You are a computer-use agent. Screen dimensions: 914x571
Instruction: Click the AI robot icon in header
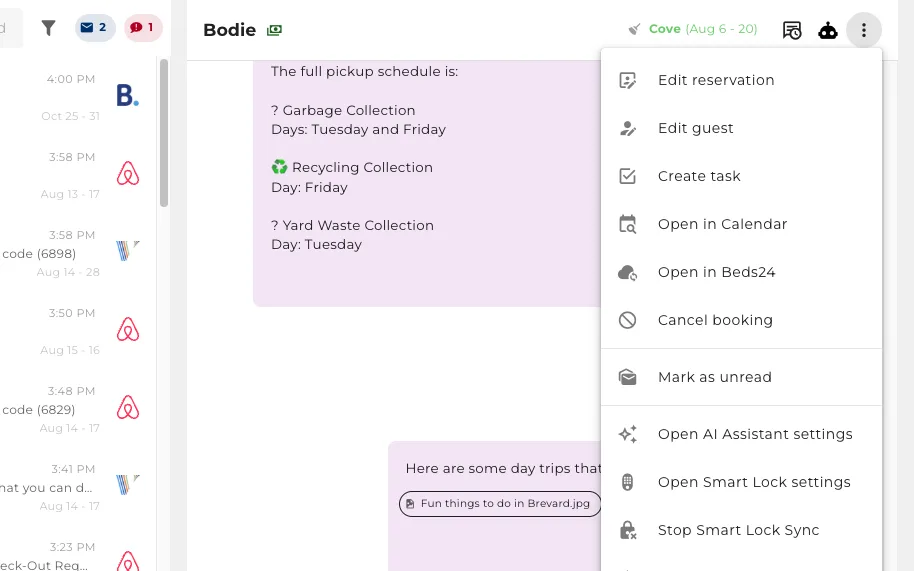[x=828, y=30]
